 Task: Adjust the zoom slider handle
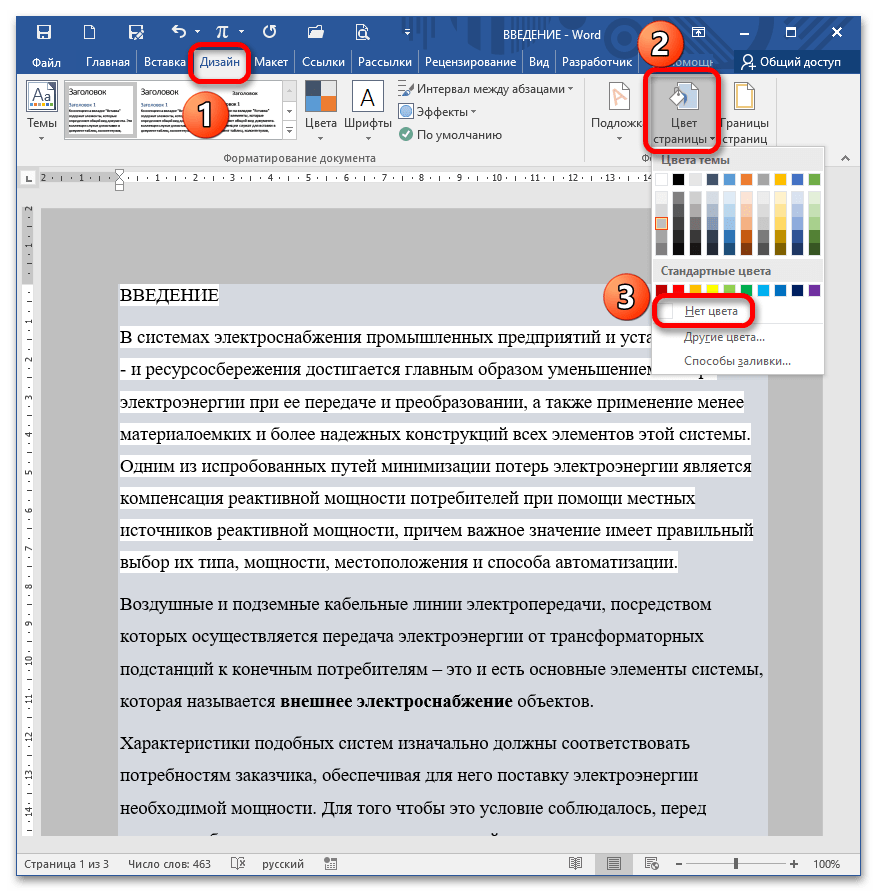click(736, 864)
